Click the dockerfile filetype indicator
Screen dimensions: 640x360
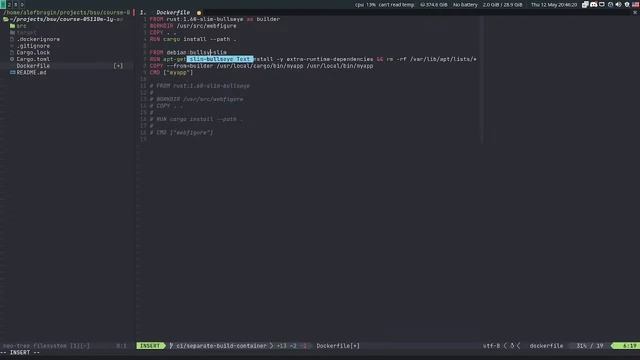pos(546,346)
